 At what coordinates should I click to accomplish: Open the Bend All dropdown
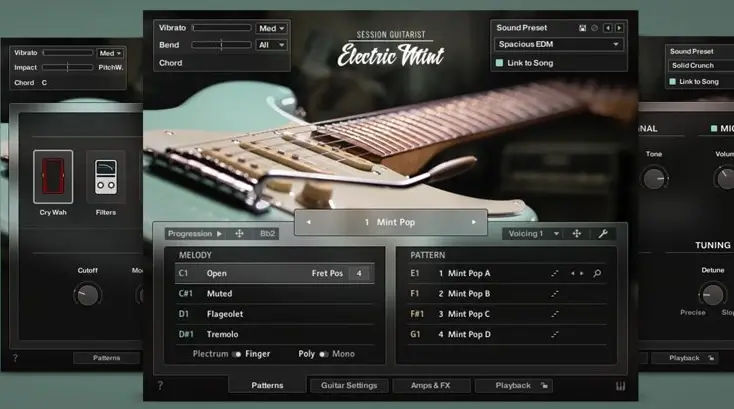(x=272, y=45)
